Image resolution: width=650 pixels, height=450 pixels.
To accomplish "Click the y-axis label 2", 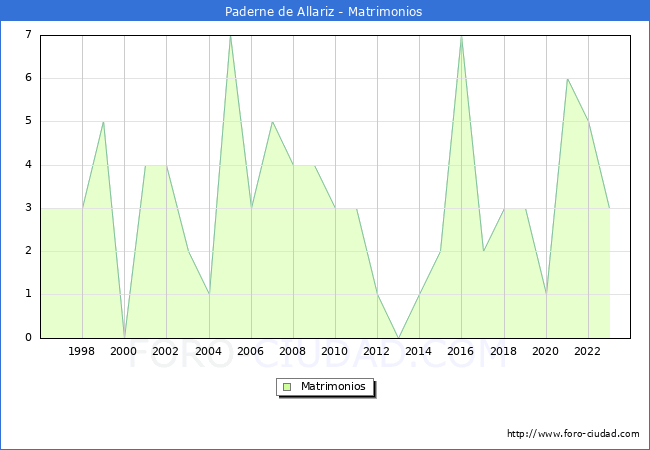I will [28, 251].
